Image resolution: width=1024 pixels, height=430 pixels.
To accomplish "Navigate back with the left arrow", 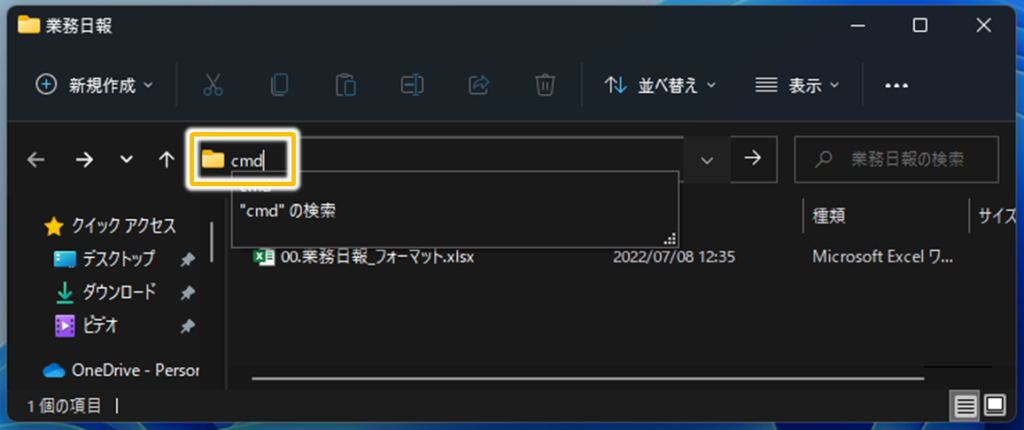I will (36, 159).
